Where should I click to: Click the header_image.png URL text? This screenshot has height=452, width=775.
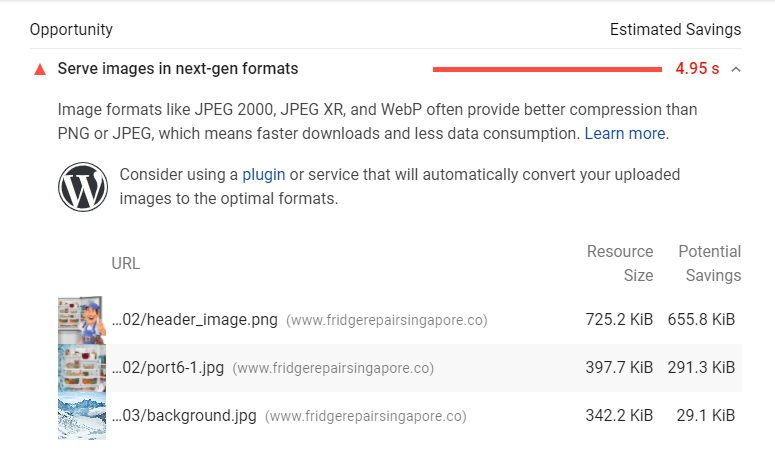pyautogui.click(x=194, y=320)
